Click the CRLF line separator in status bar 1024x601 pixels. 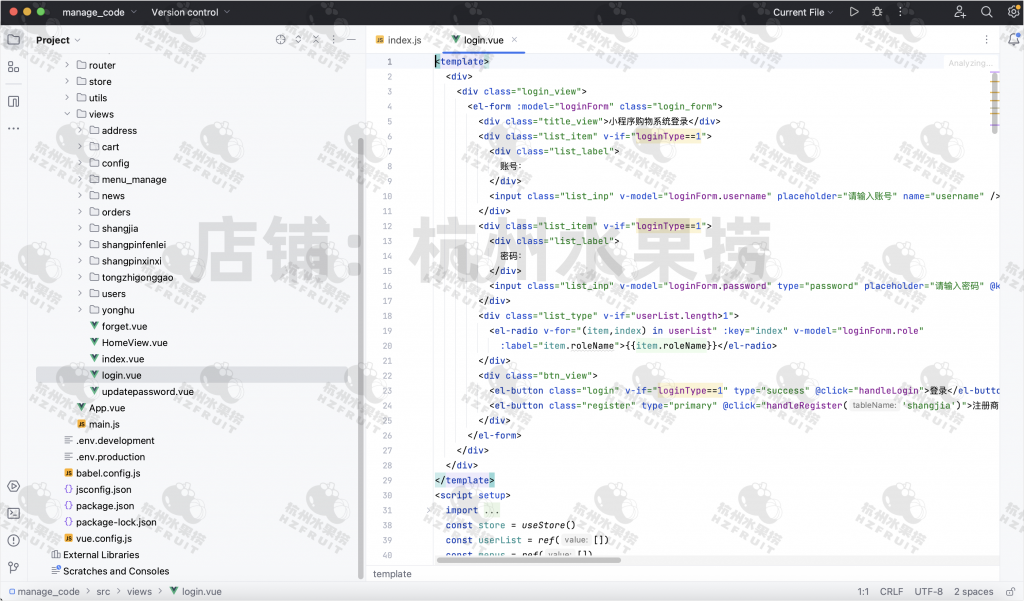click(x=891, y=591)
